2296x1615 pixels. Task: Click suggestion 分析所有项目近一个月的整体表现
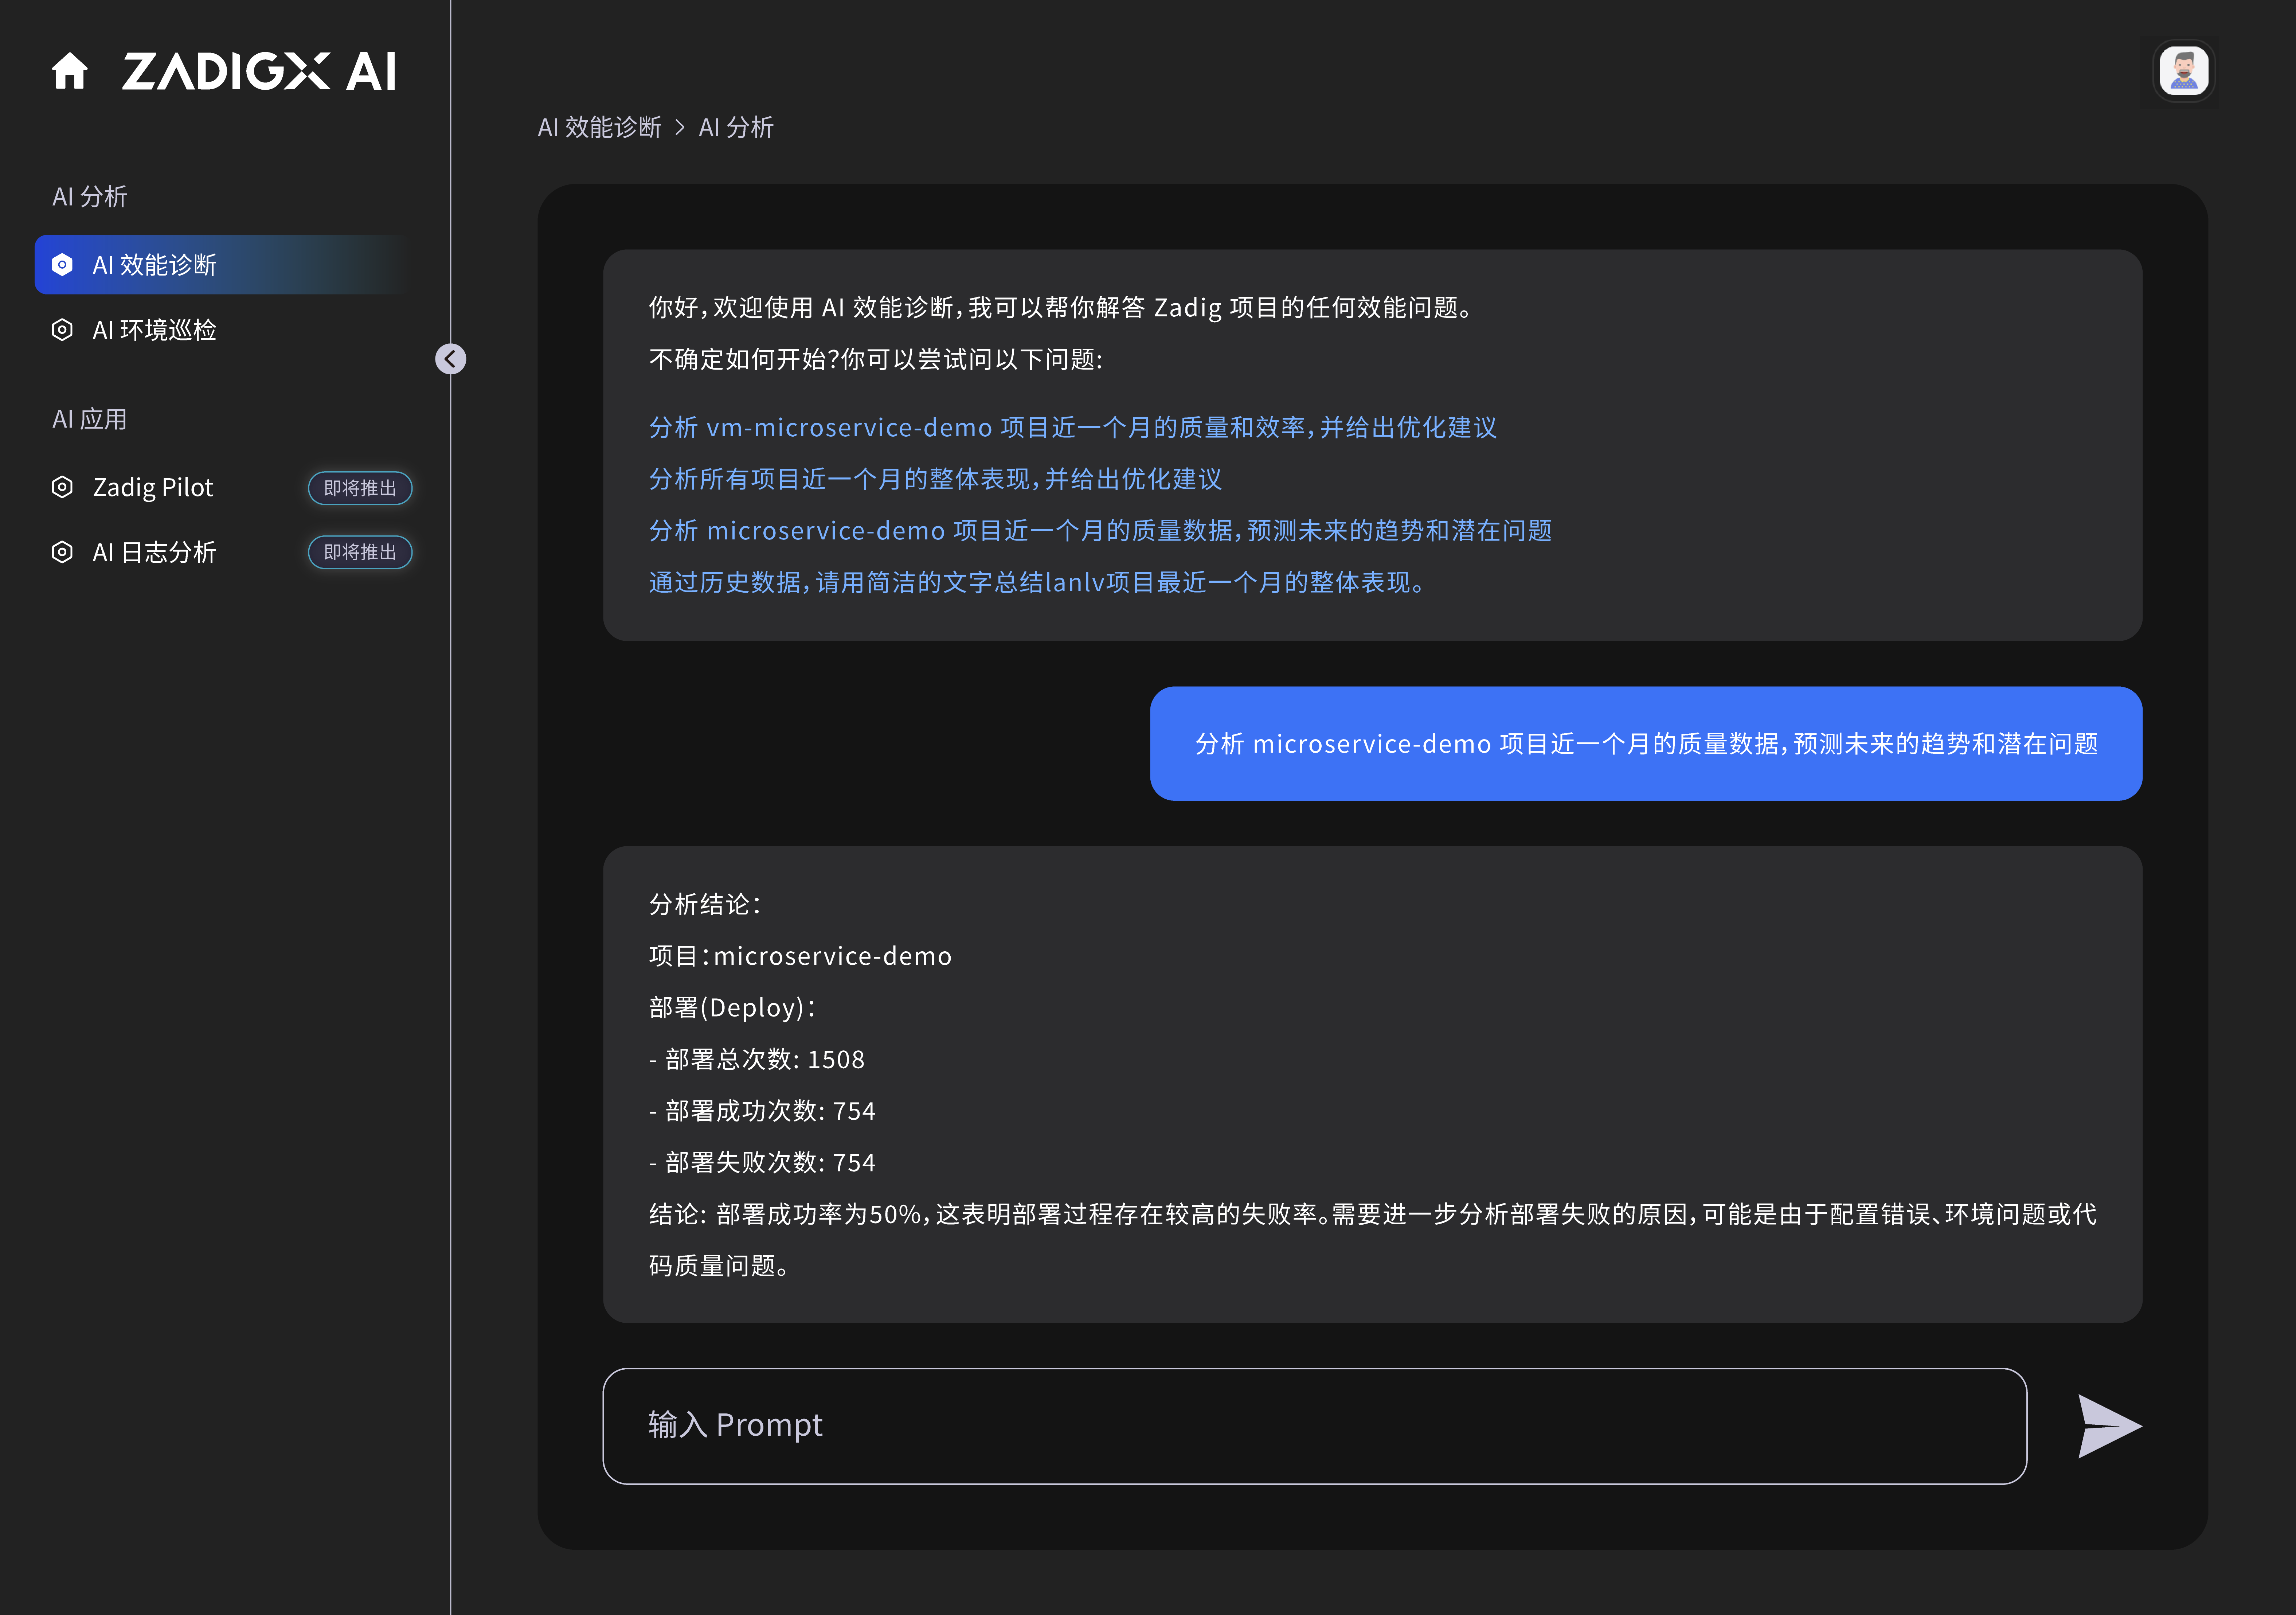[935, 479]
